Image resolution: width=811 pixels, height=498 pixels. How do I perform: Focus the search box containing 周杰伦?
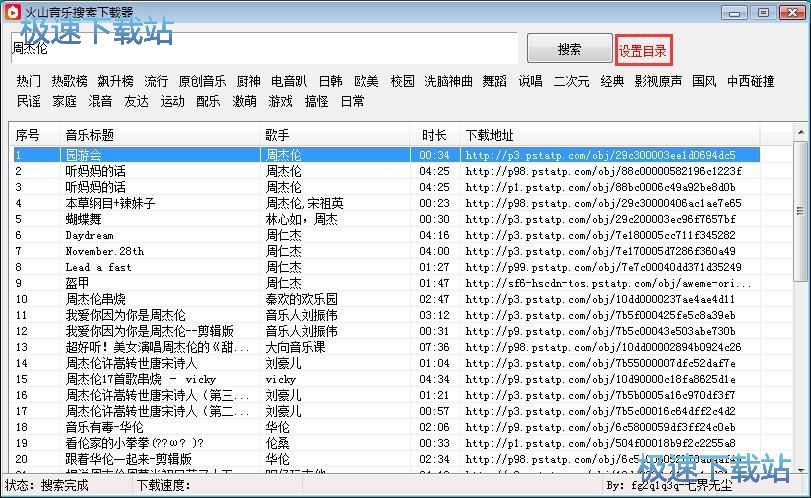tap(264, 49)
